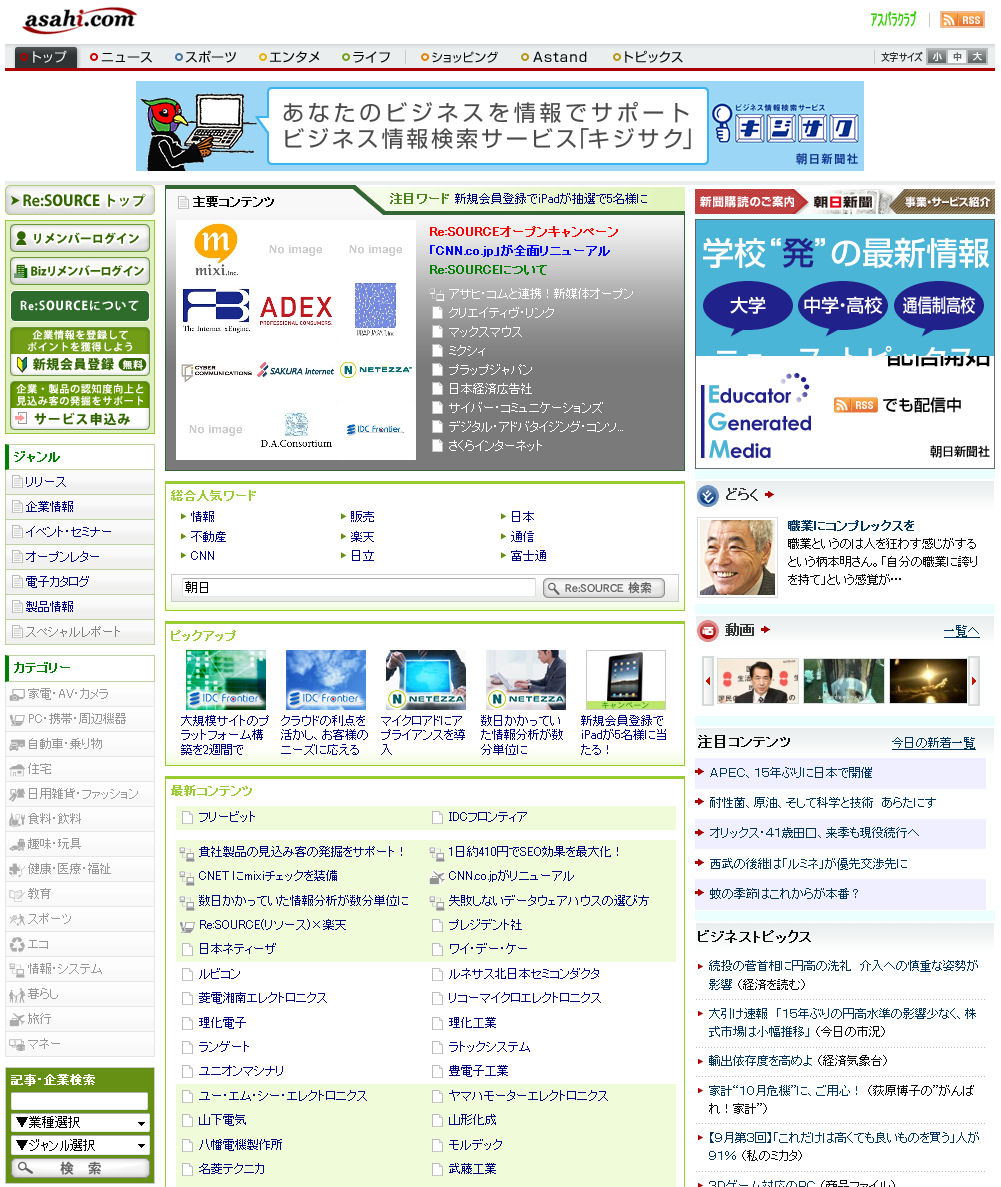Click the 動画 section icon

[x=708, y=630]
